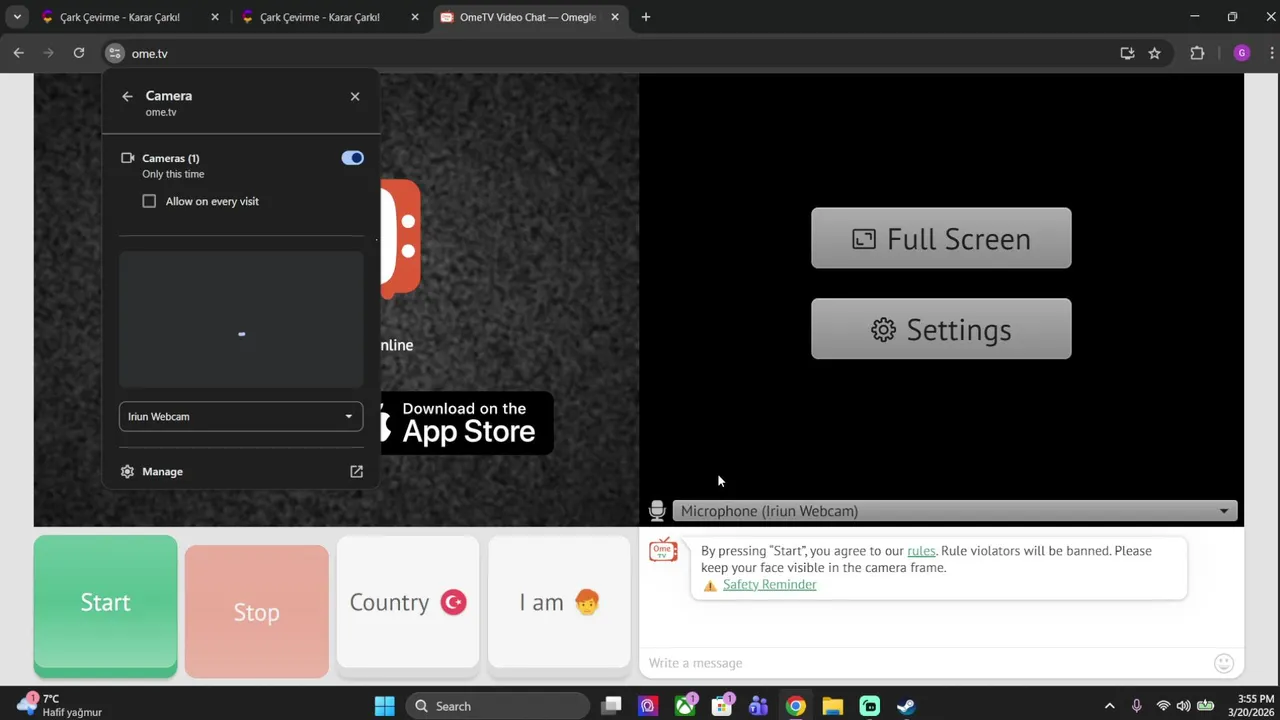This screenshot has height=720, width=1280.
Task: Close the OmeTV Video Chat tab
Action: tap(615, 17)
